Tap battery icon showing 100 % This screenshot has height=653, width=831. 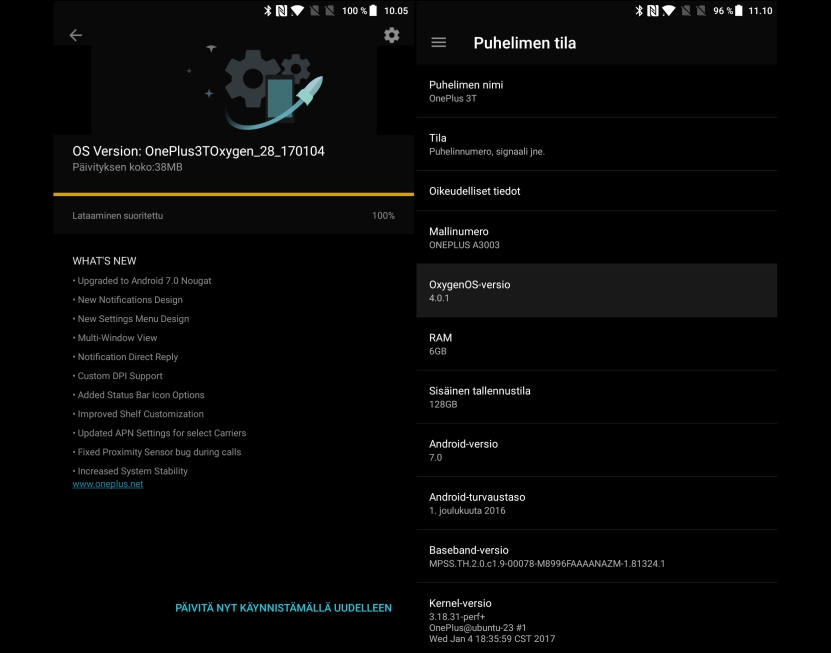coord(373,11)
